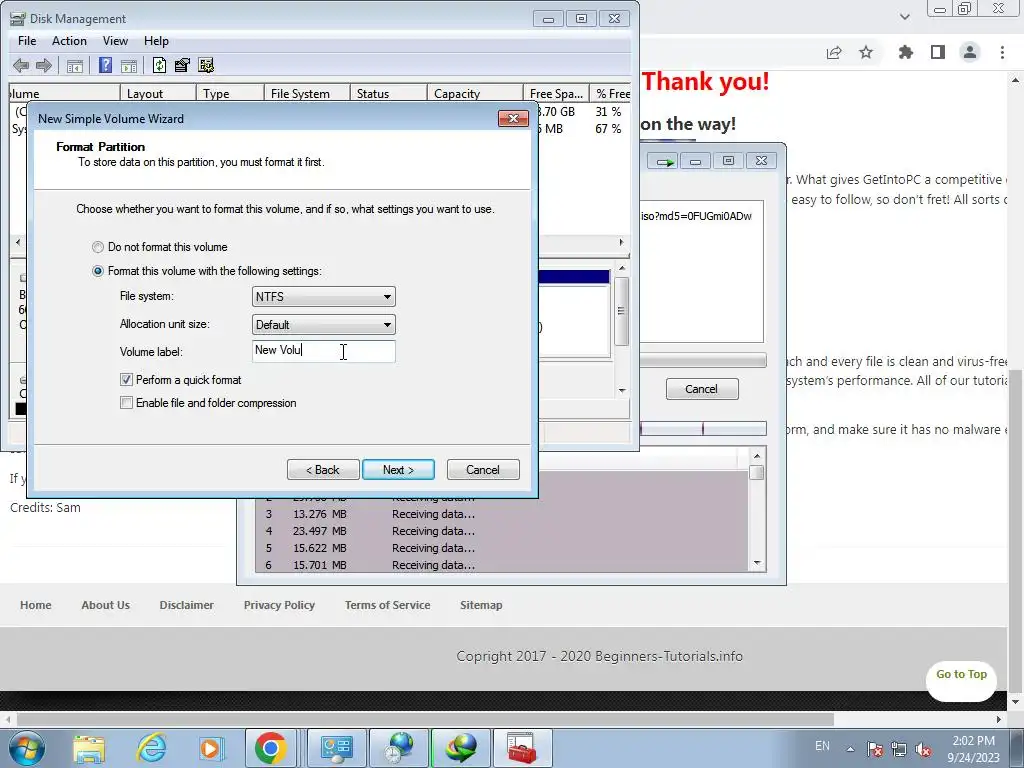Switch to Disk Management taskbar icon
Image resolution: width=1024 pixels, height=768 pixels.
click(336, 748)
